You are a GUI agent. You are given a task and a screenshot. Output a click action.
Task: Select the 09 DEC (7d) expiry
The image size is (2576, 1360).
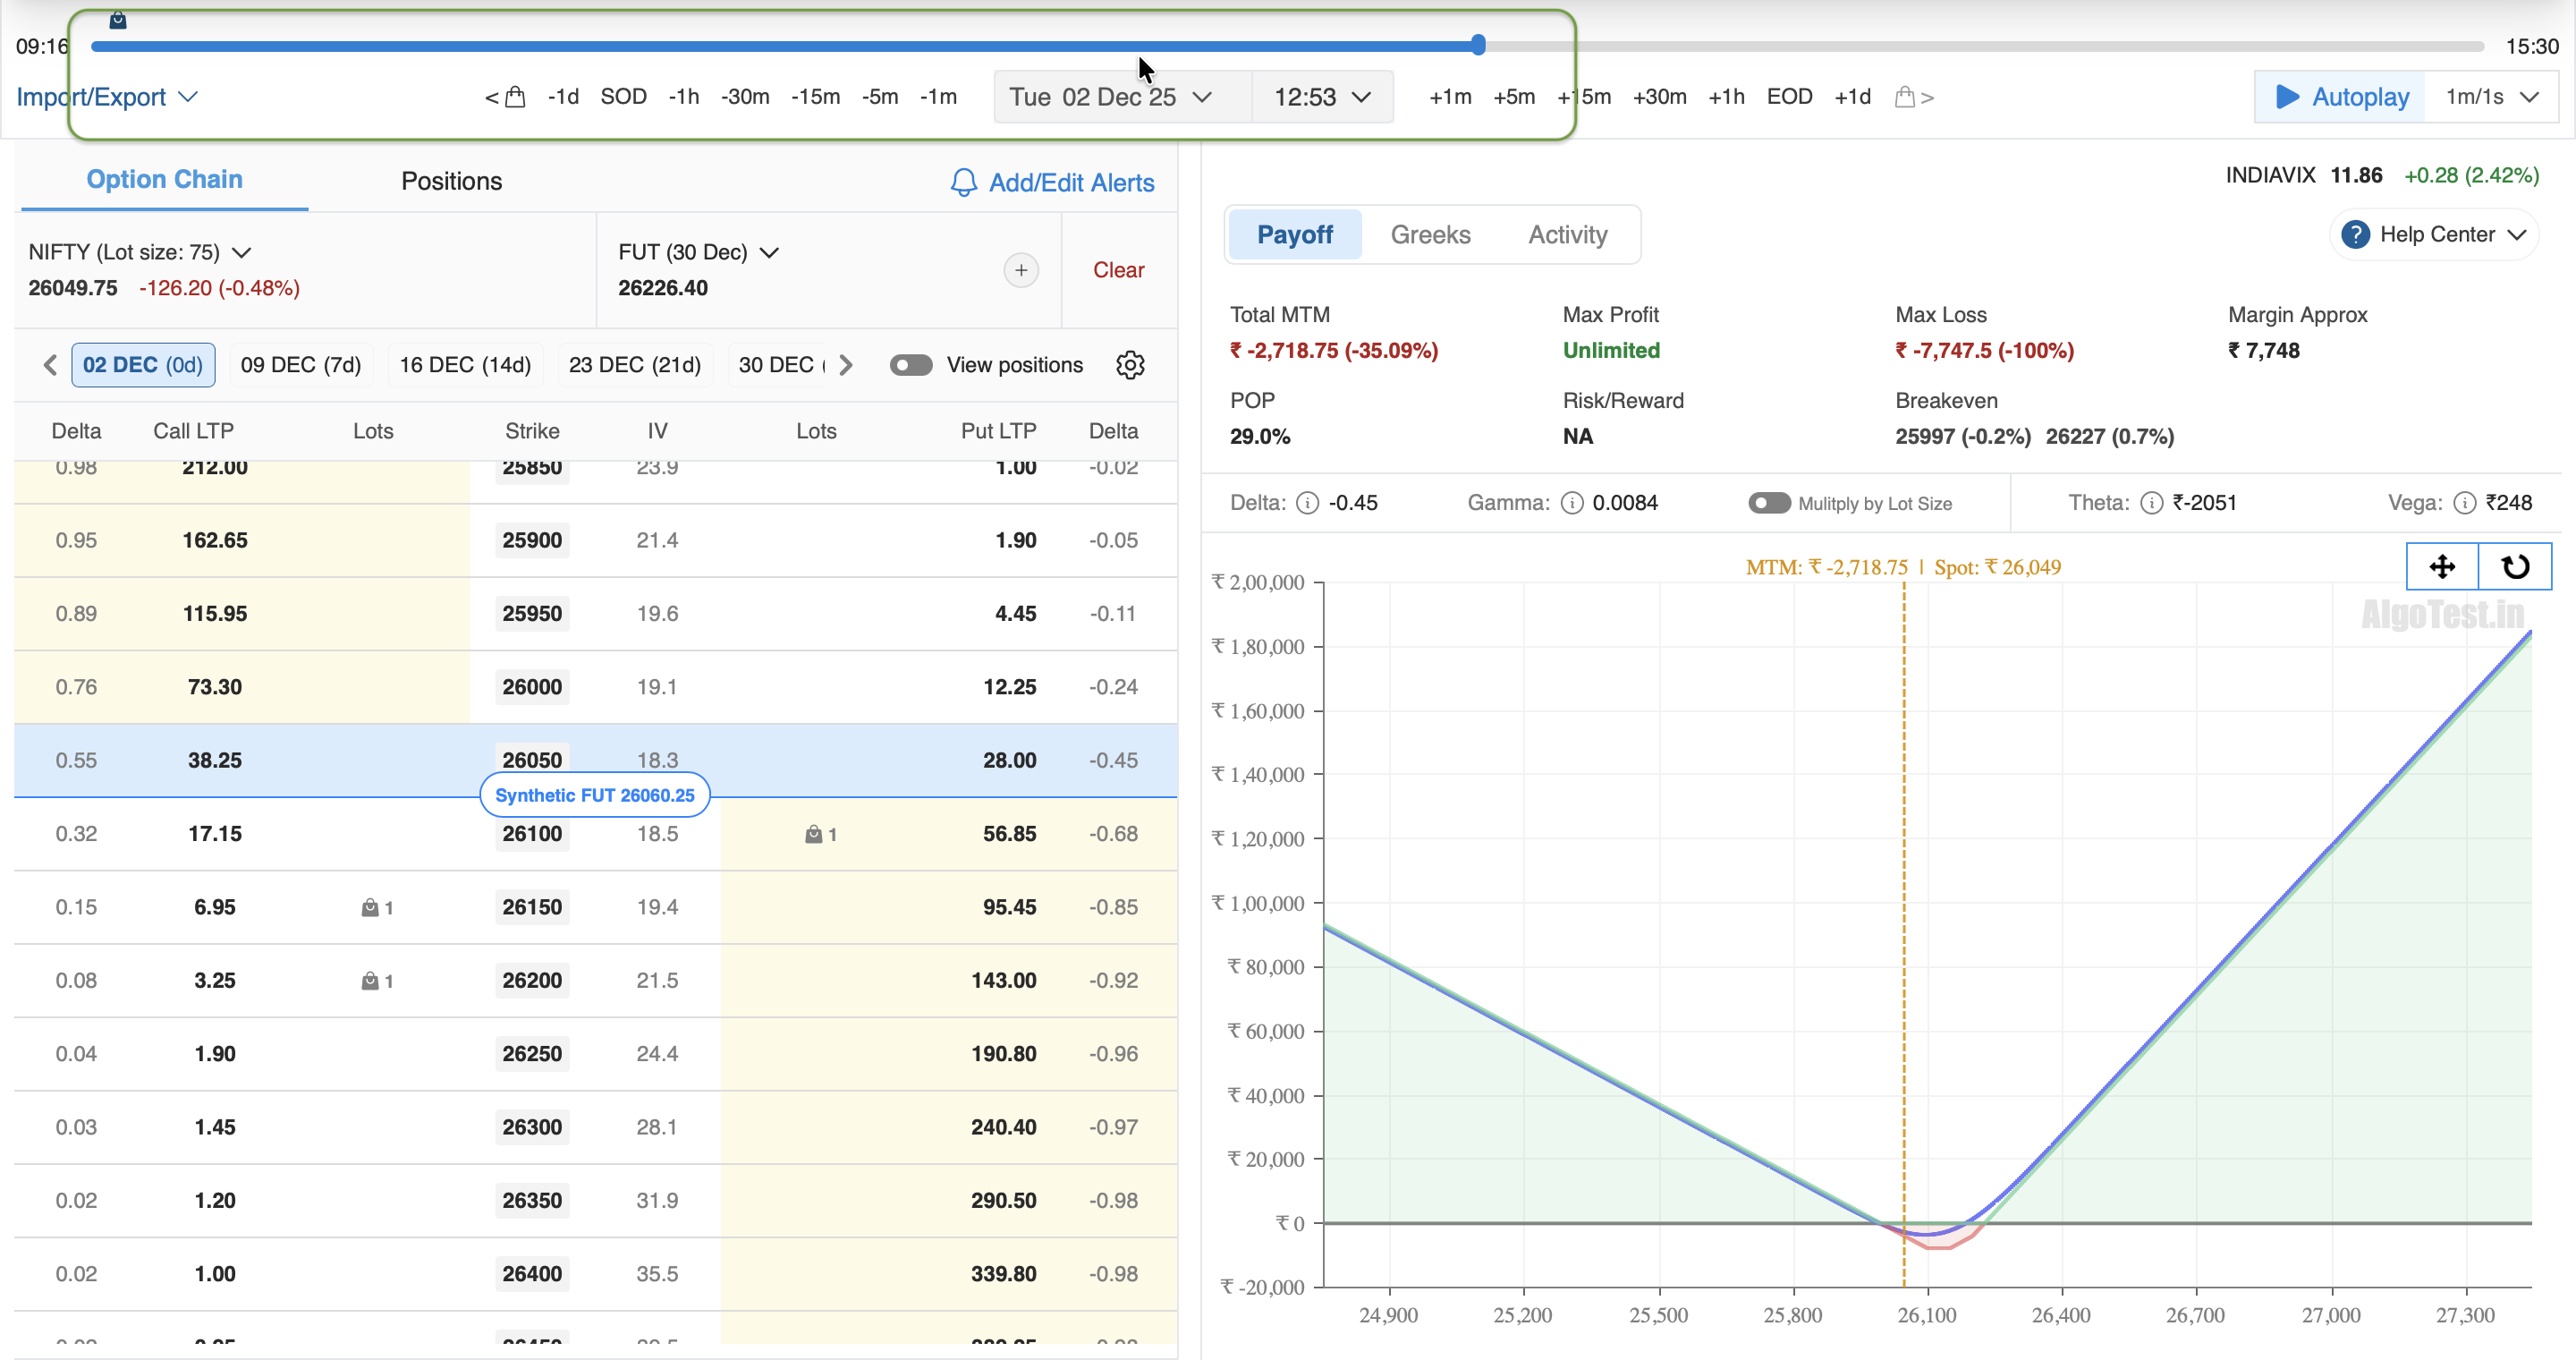click(x=300, y=365)
